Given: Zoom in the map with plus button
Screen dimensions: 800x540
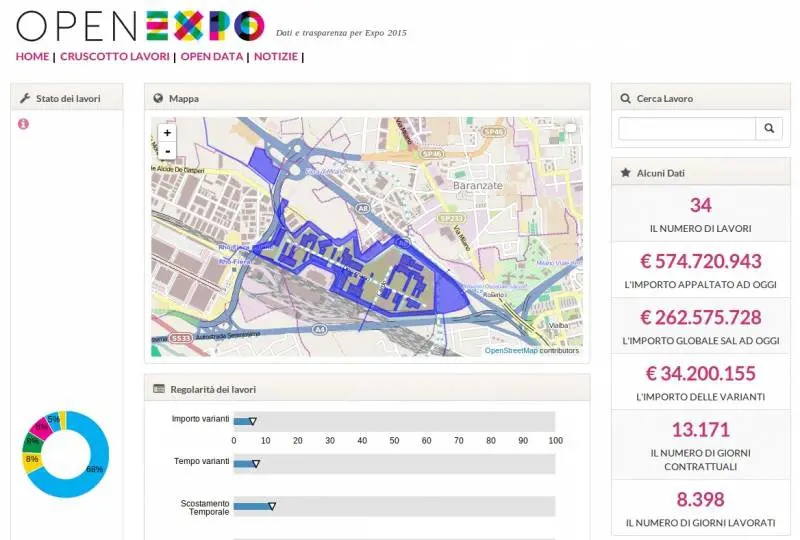Looking at the screenshot, I should (x=167, y=133).
